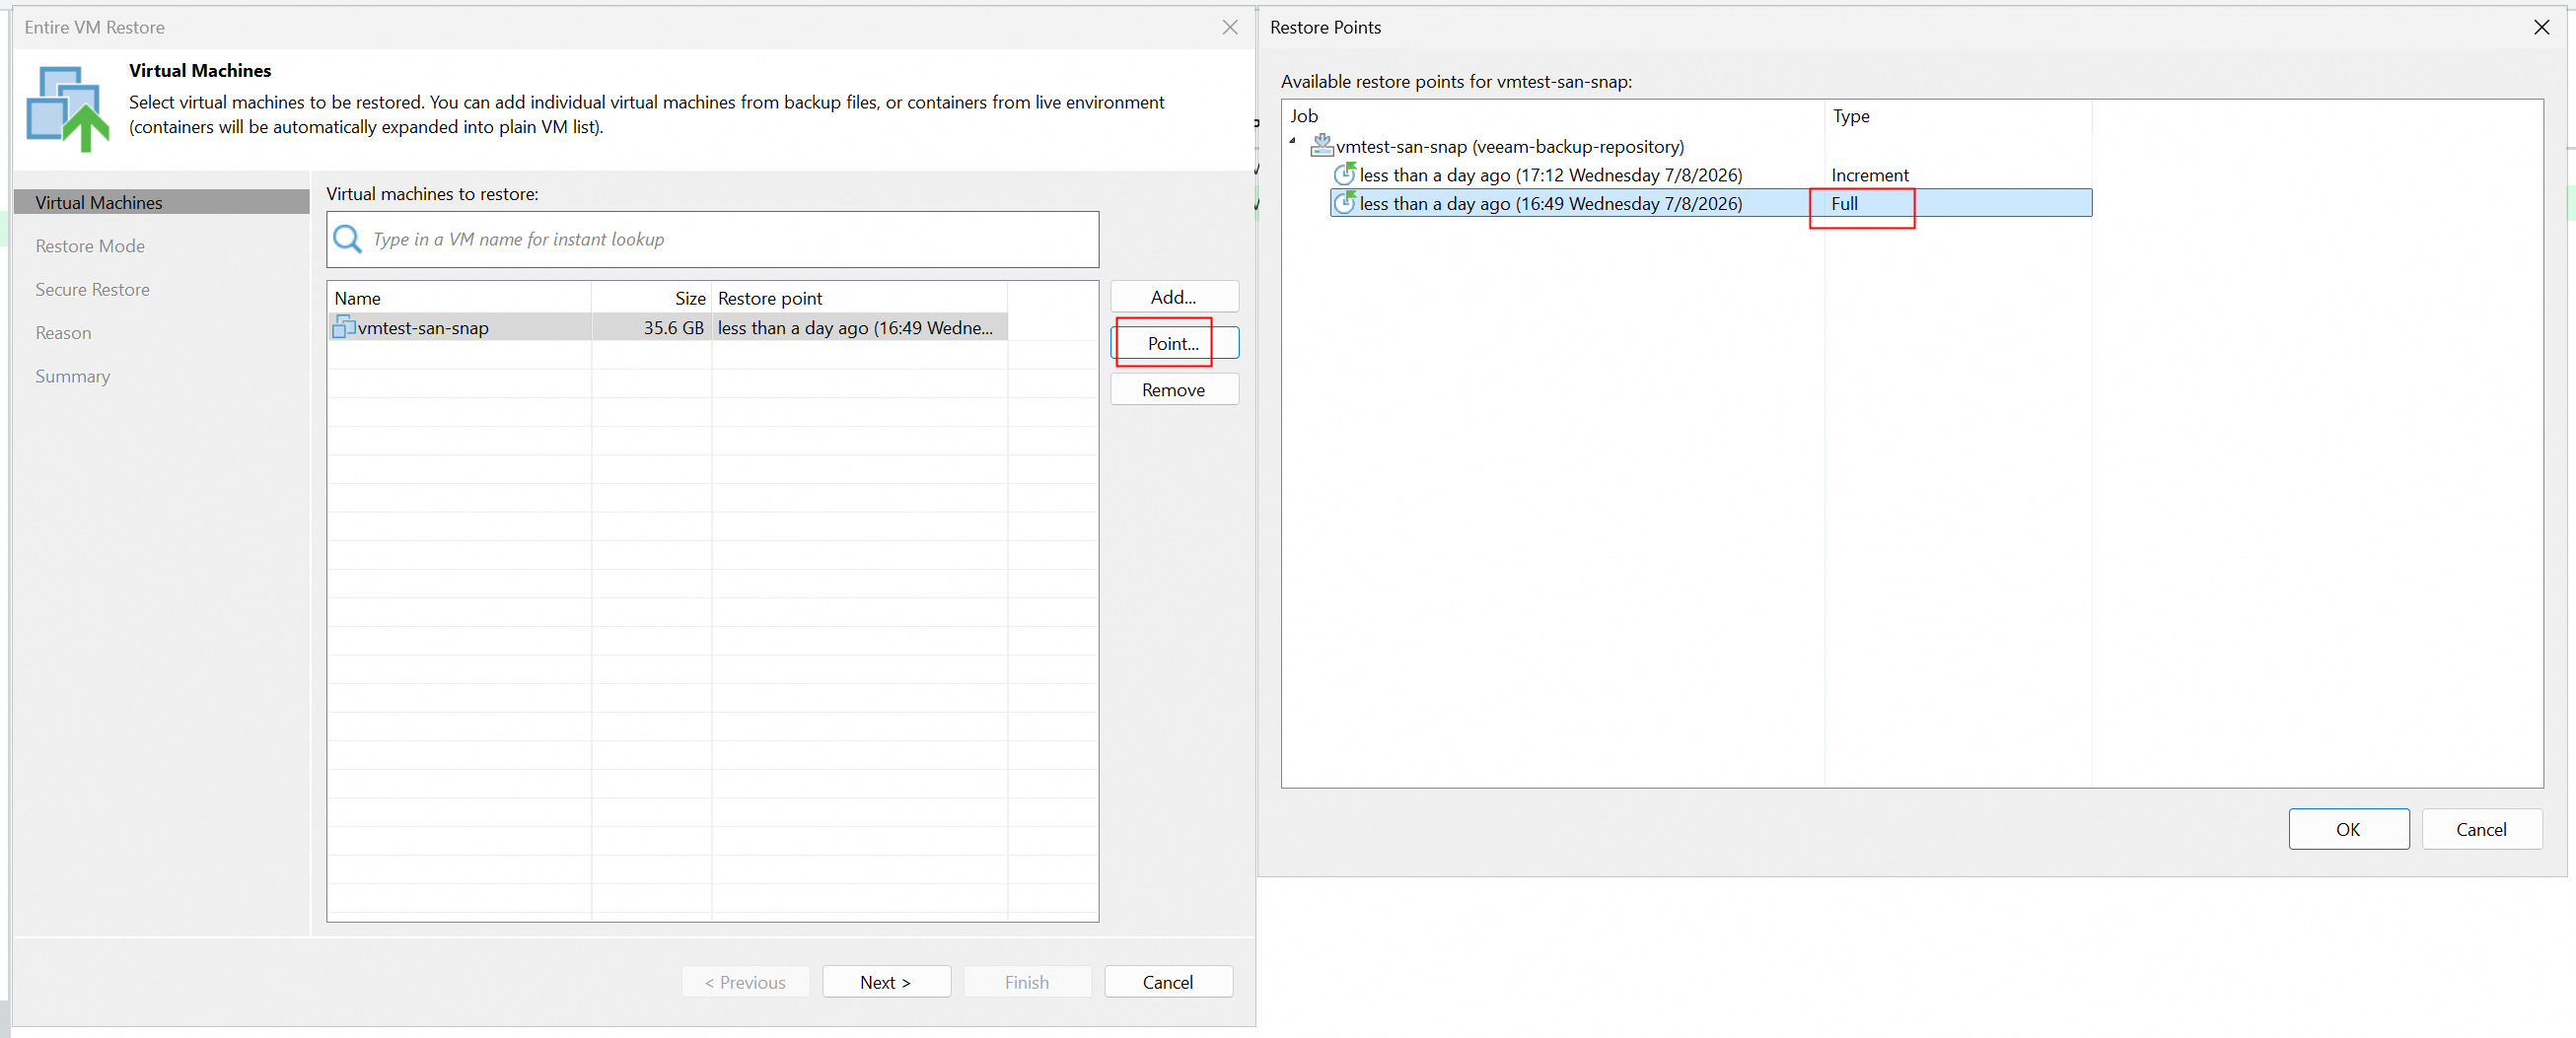Cancel the Entire VM Restore wizard

[x=1168, y=982]
